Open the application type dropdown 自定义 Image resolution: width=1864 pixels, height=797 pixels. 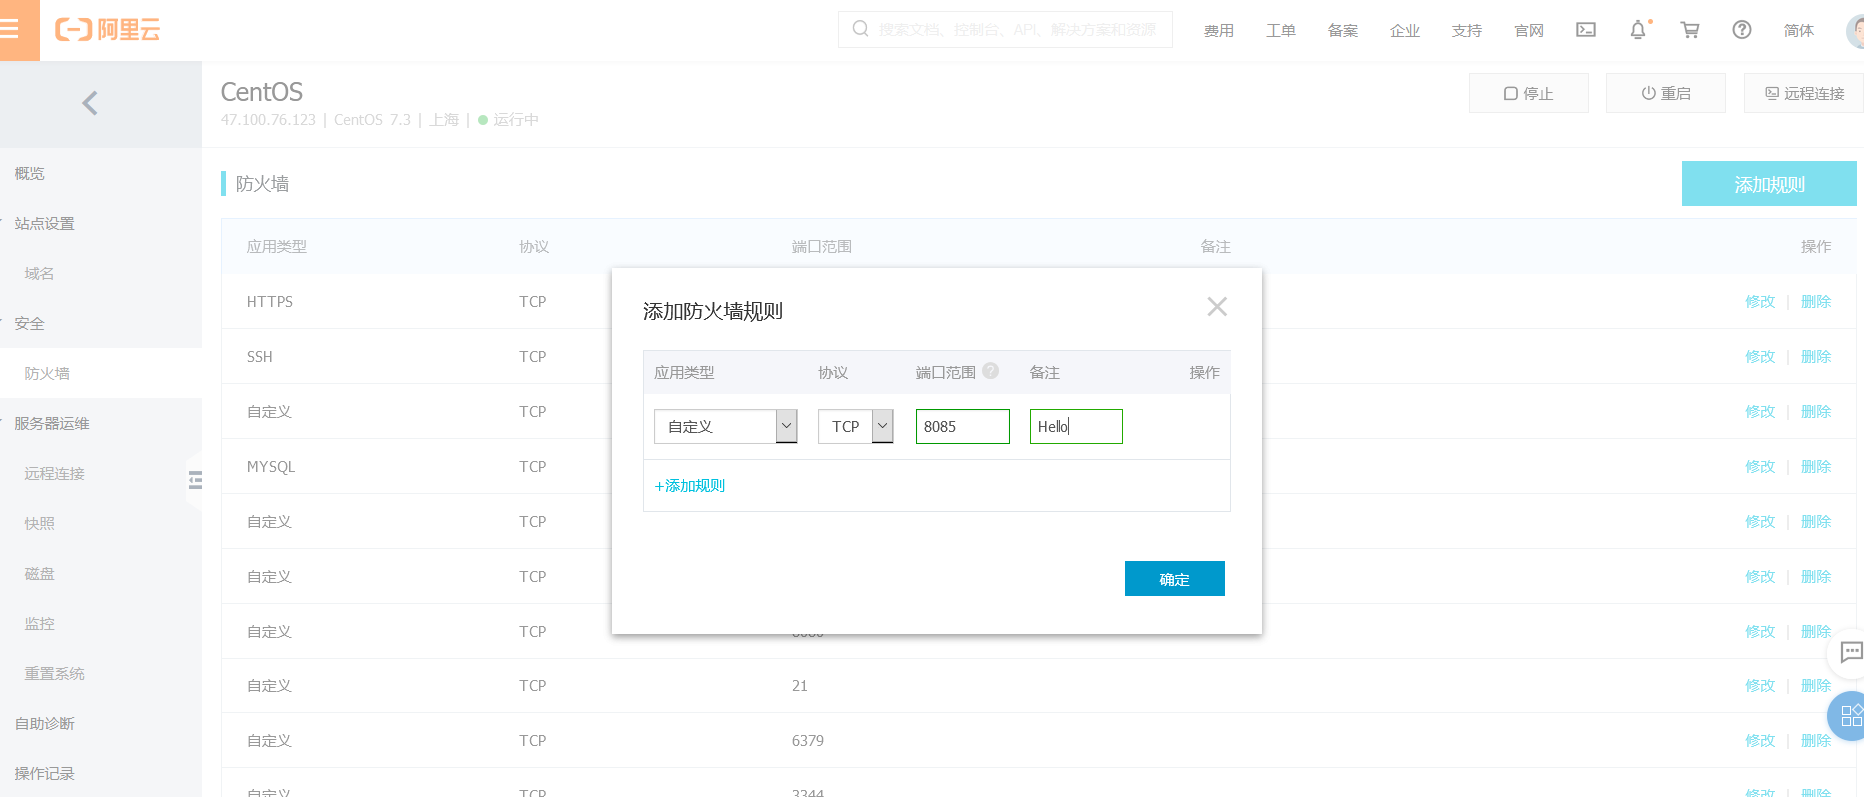(x=725, y=426)
